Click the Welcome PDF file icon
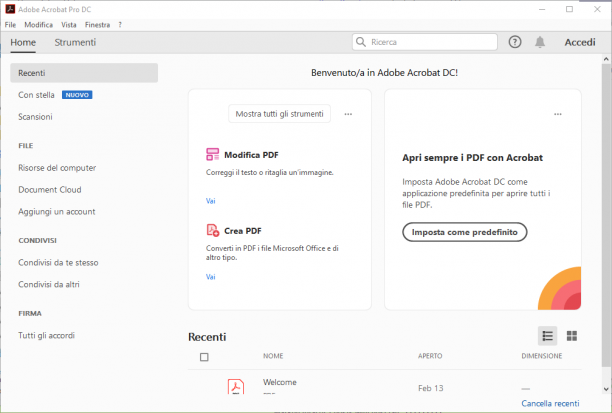The height and width of the screenshot is (413, 612). tap(236, 386)
